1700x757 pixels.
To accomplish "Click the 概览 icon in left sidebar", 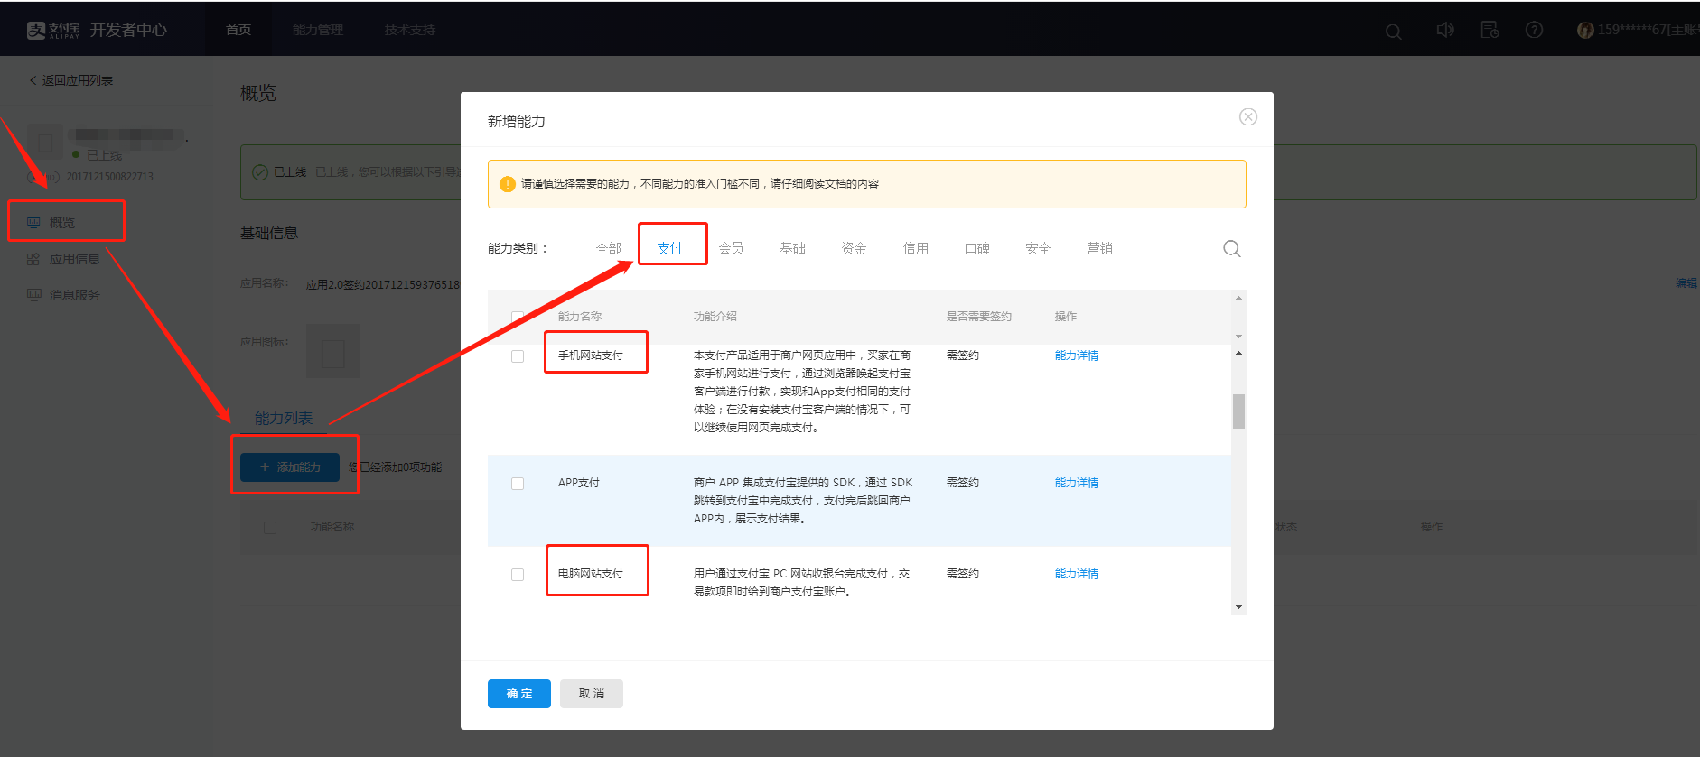I will [34, 222].
